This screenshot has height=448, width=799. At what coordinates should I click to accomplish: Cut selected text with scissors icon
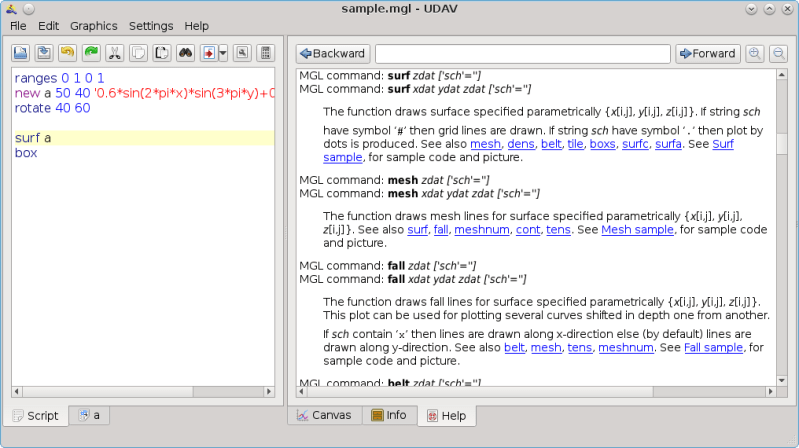(115, 53)
